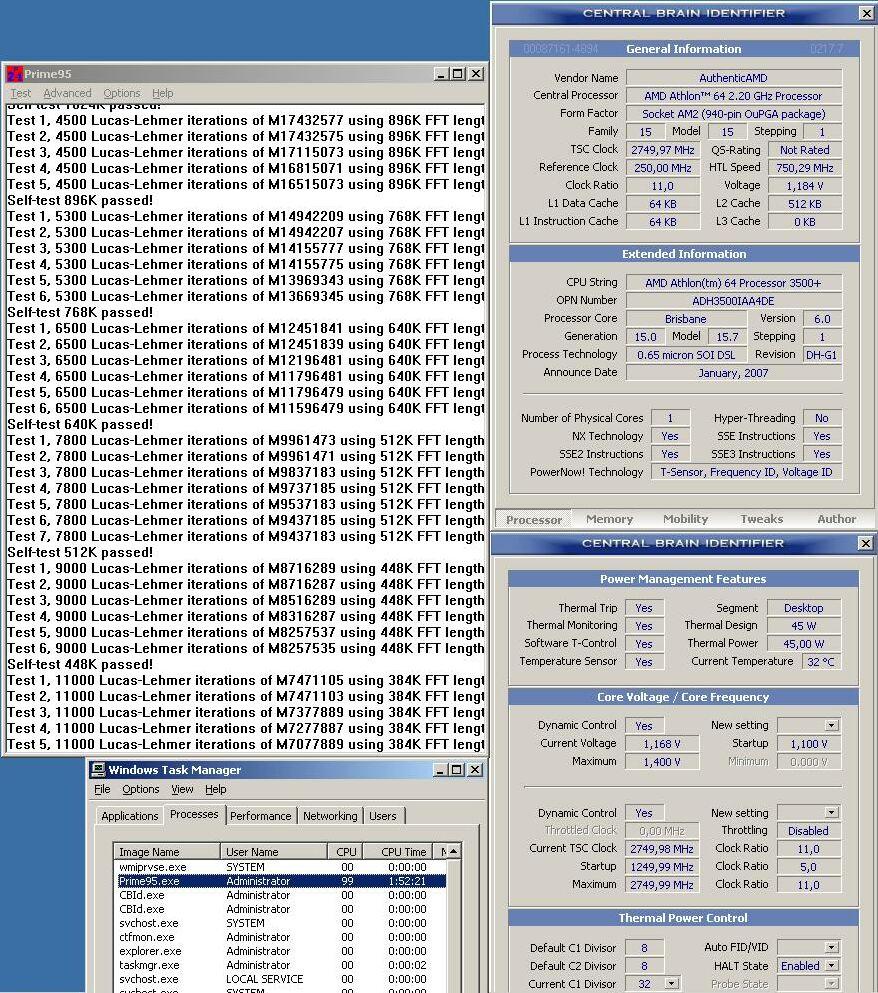Open the Advanced menu in Prime95
The width and height of the screenshot is (878, 993).
(x=67, y=93)
